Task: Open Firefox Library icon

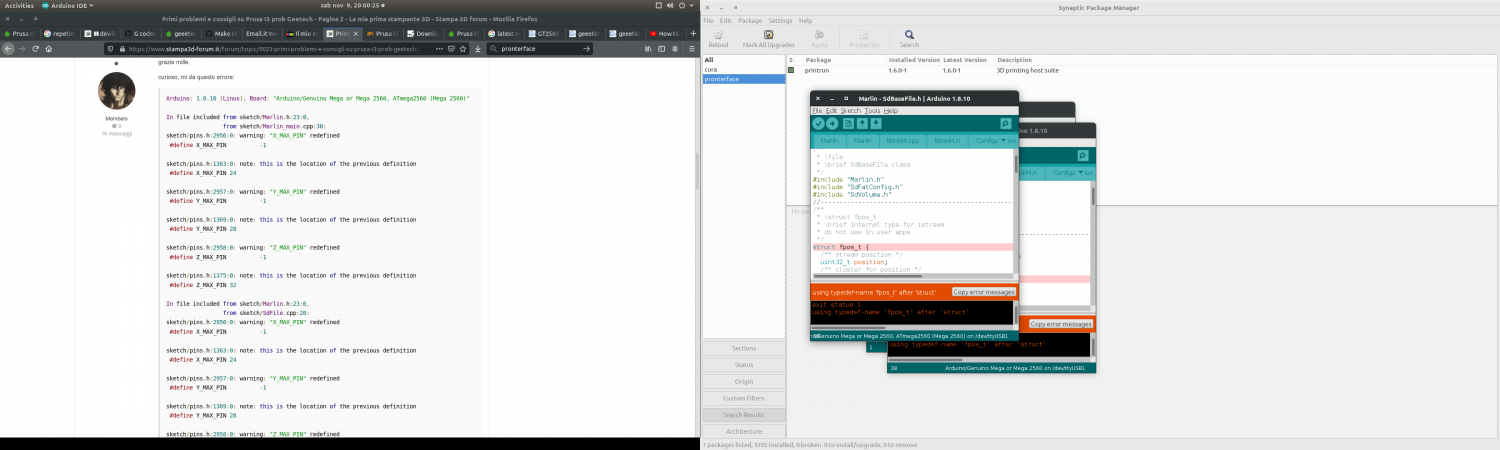Action: 648,48
